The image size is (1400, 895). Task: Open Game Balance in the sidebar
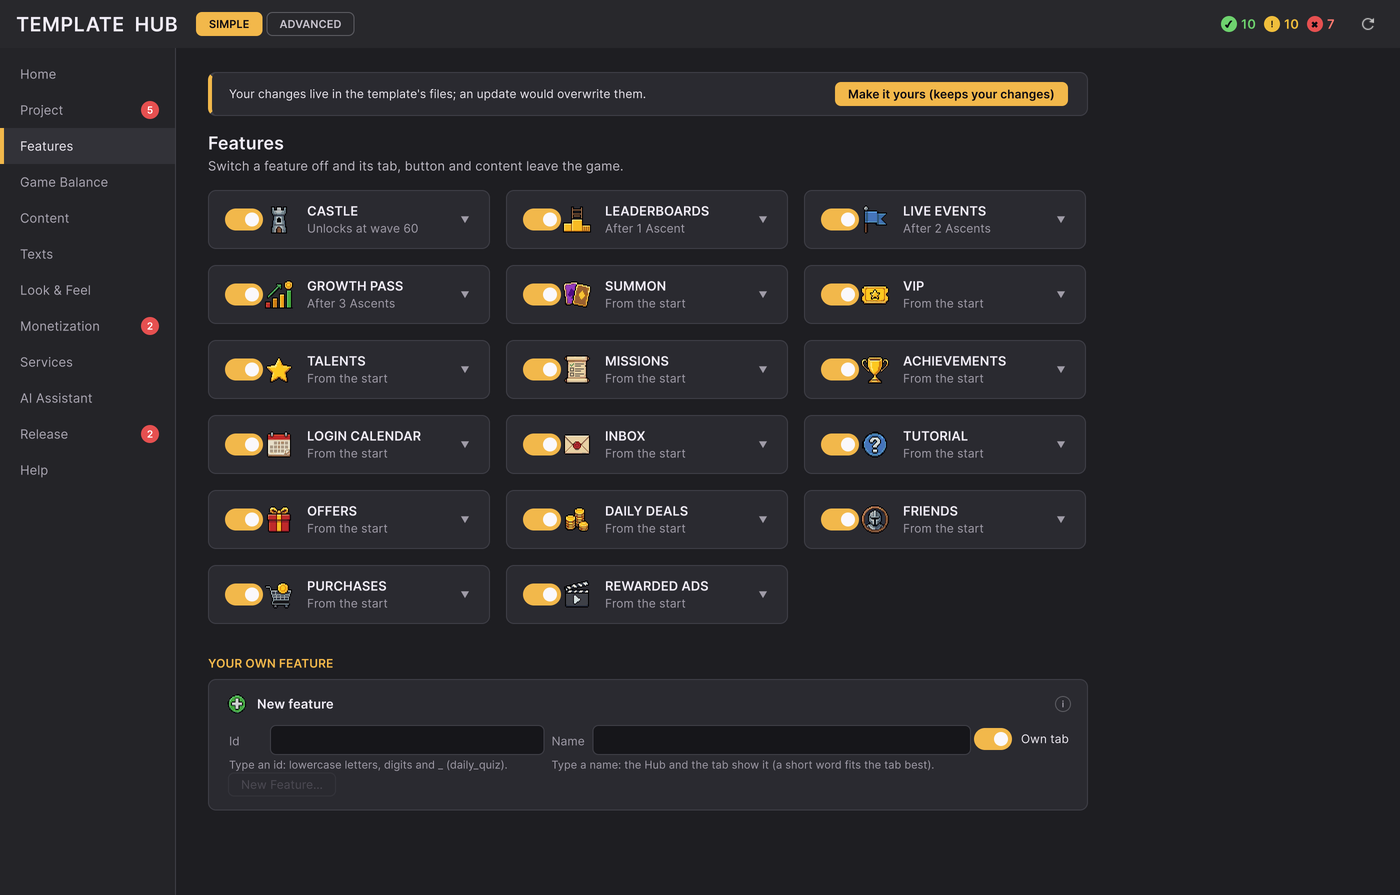[x=88, y=182]
